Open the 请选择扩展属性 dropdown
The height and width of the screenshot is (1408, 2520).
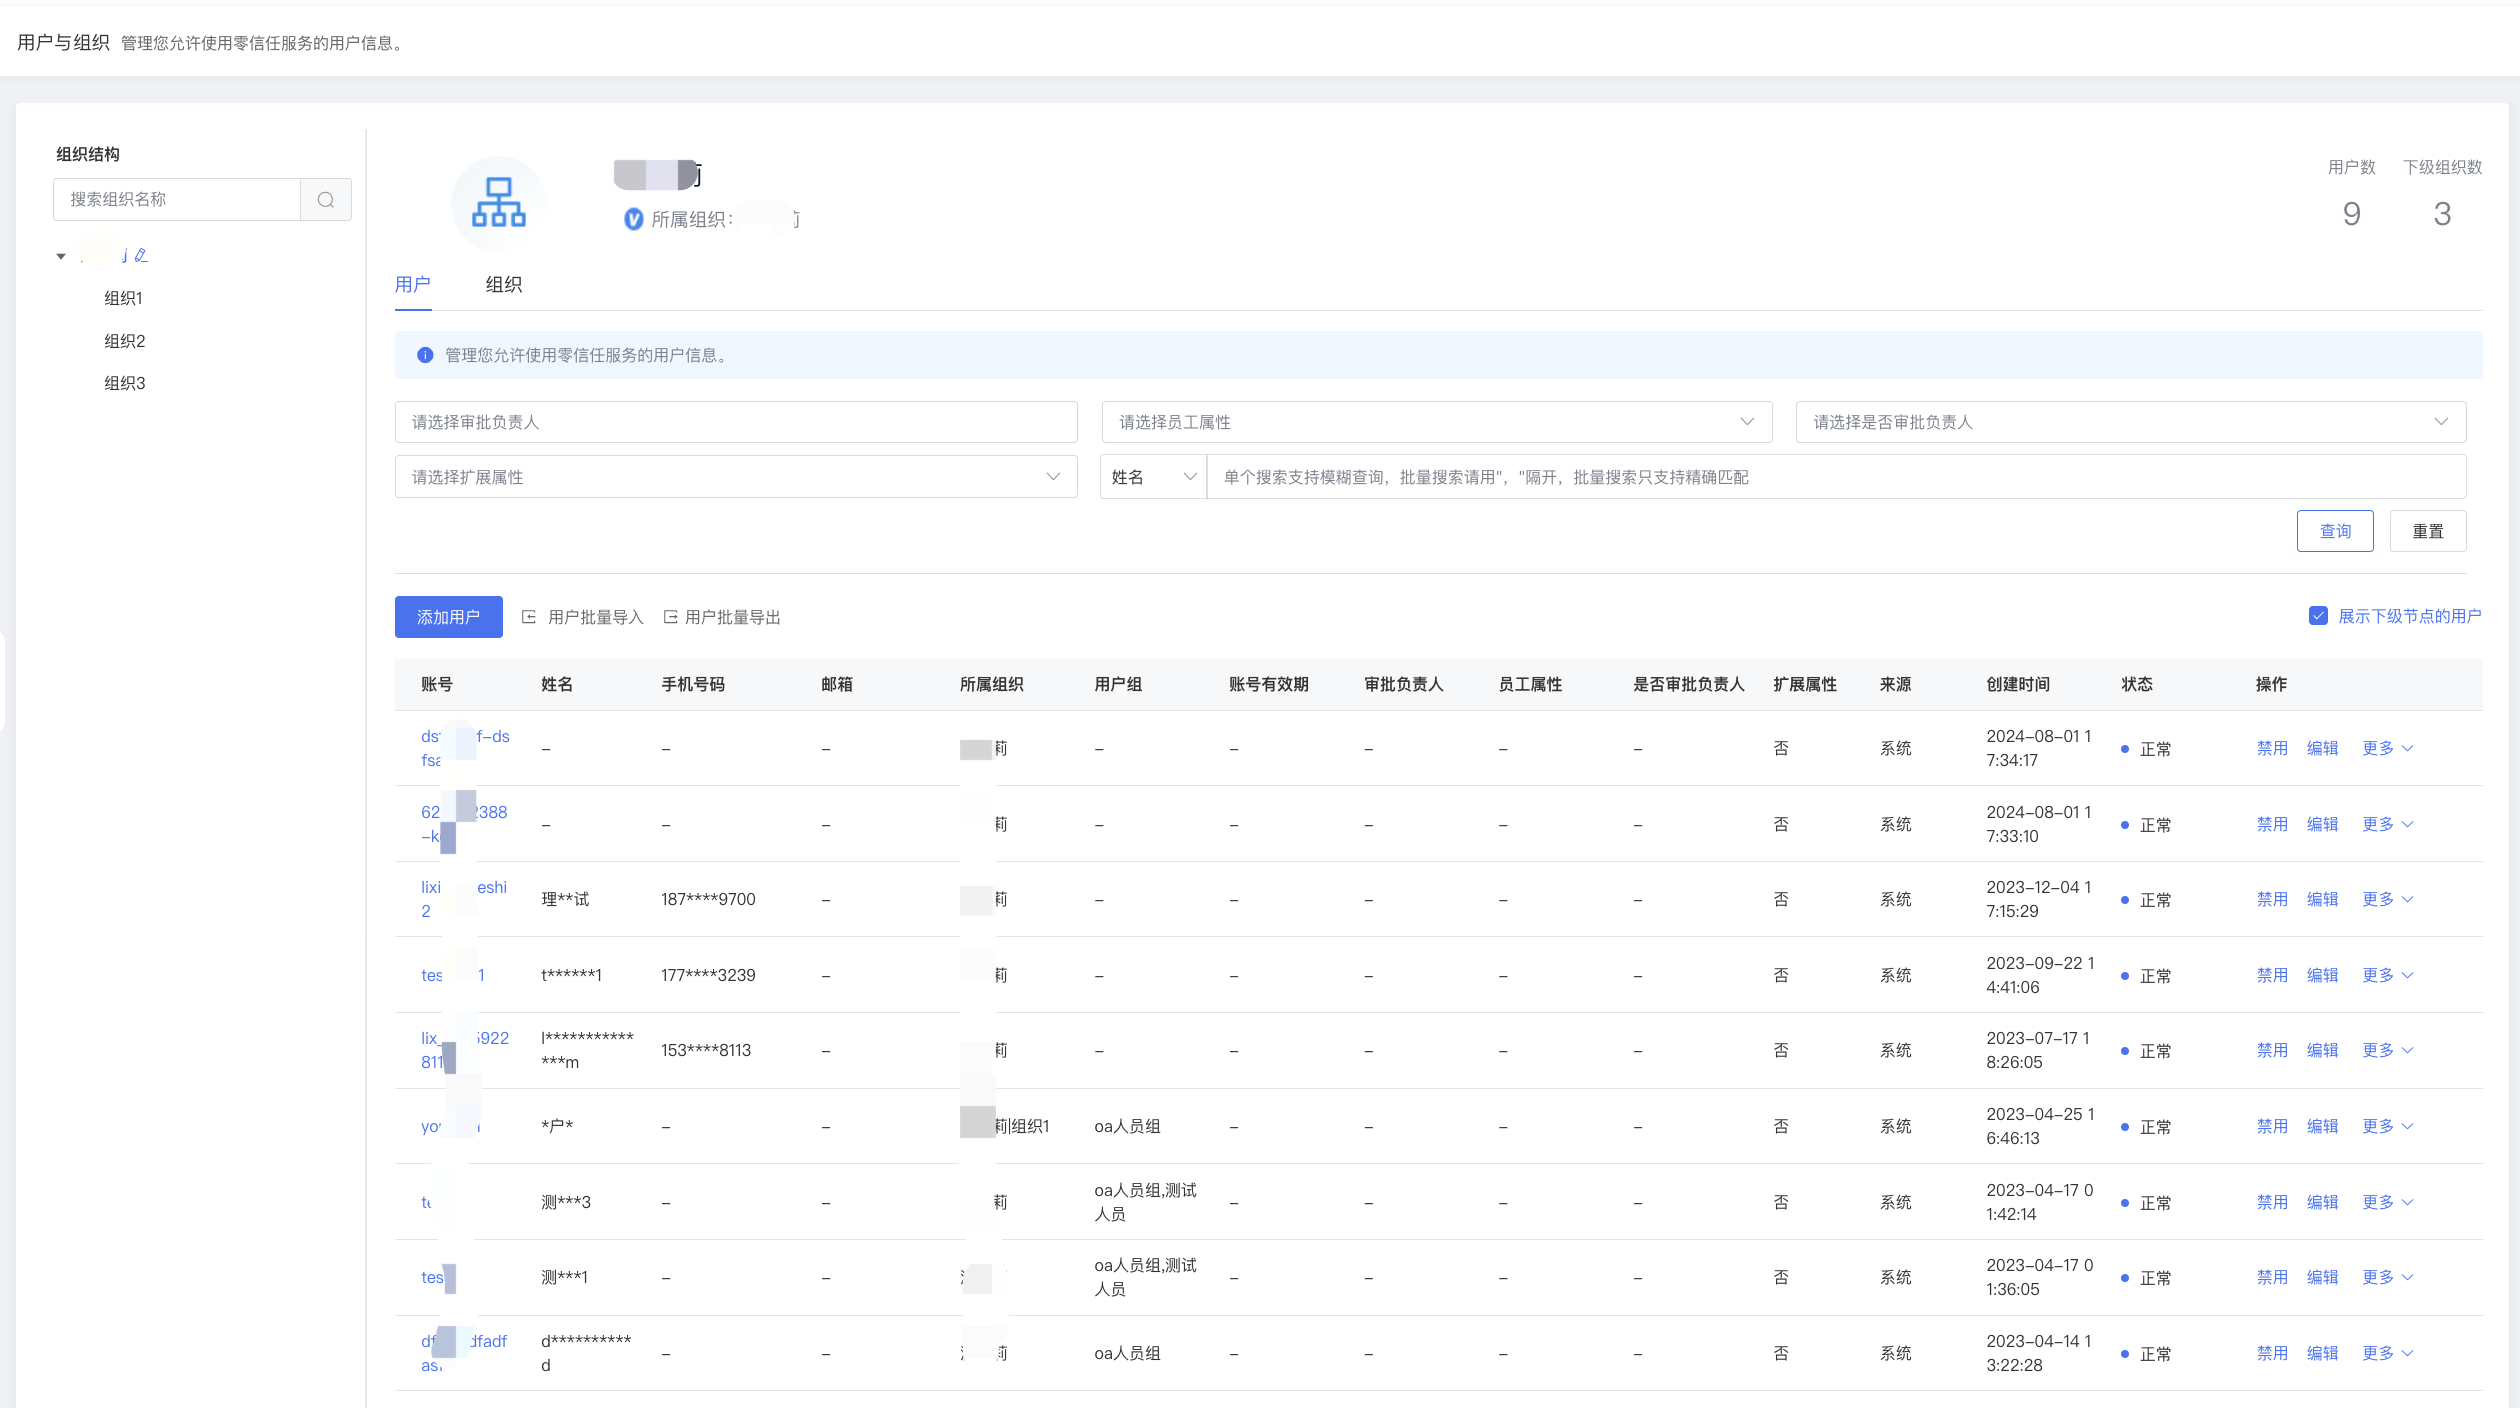736,477
